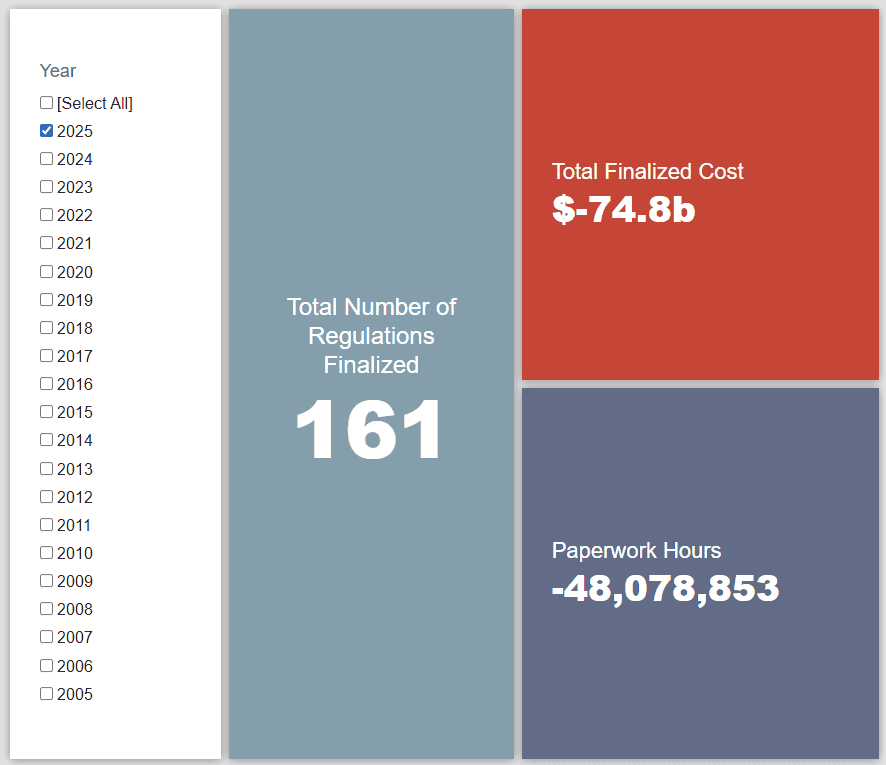The height and width of the screenshot is (765, 886).
Task: Tick the 2017 year checkbox
Action: 47,356
